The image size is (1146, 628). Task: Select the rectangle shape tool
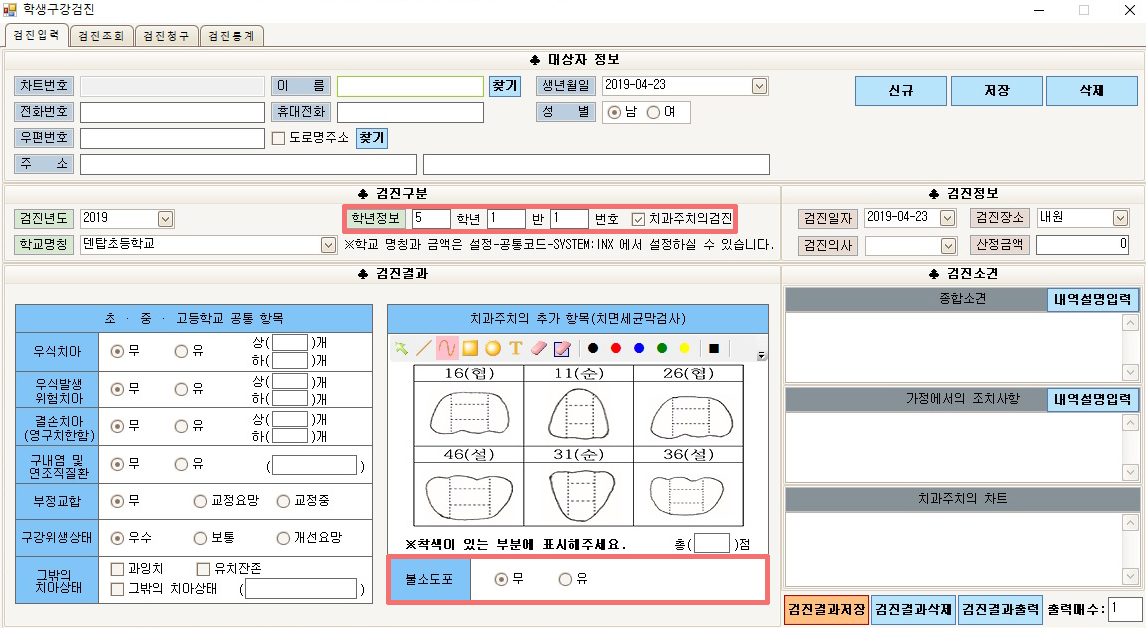pyautogui.click(x=470, y=349)
